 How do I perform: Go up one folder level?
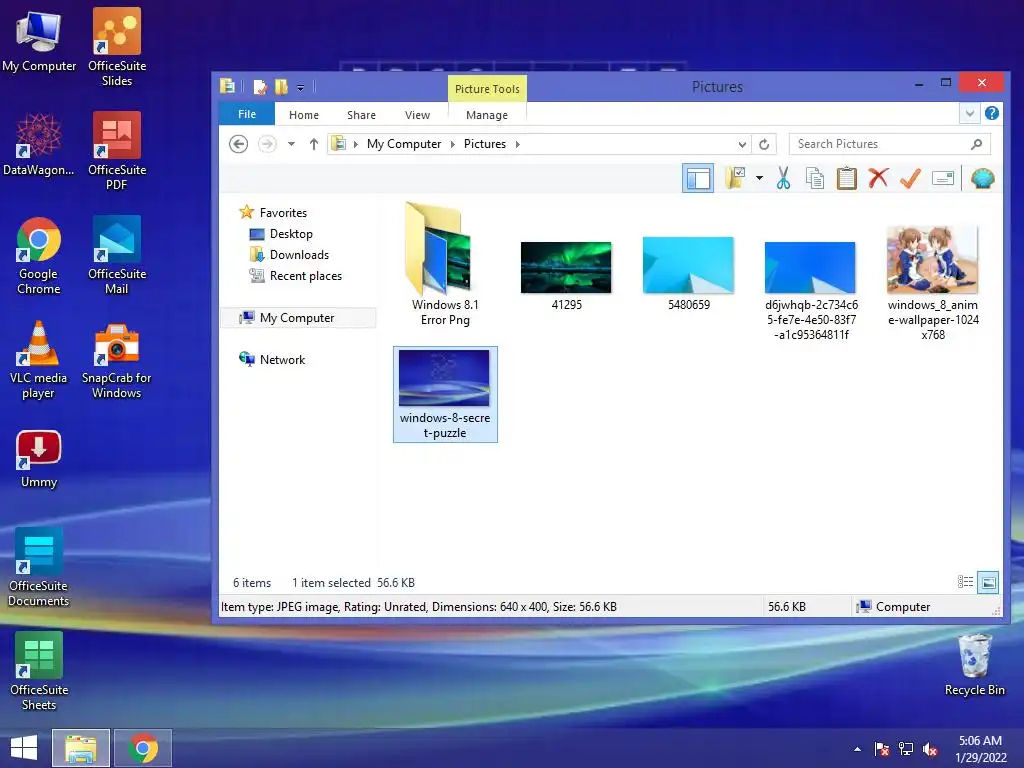coord(313,144)
